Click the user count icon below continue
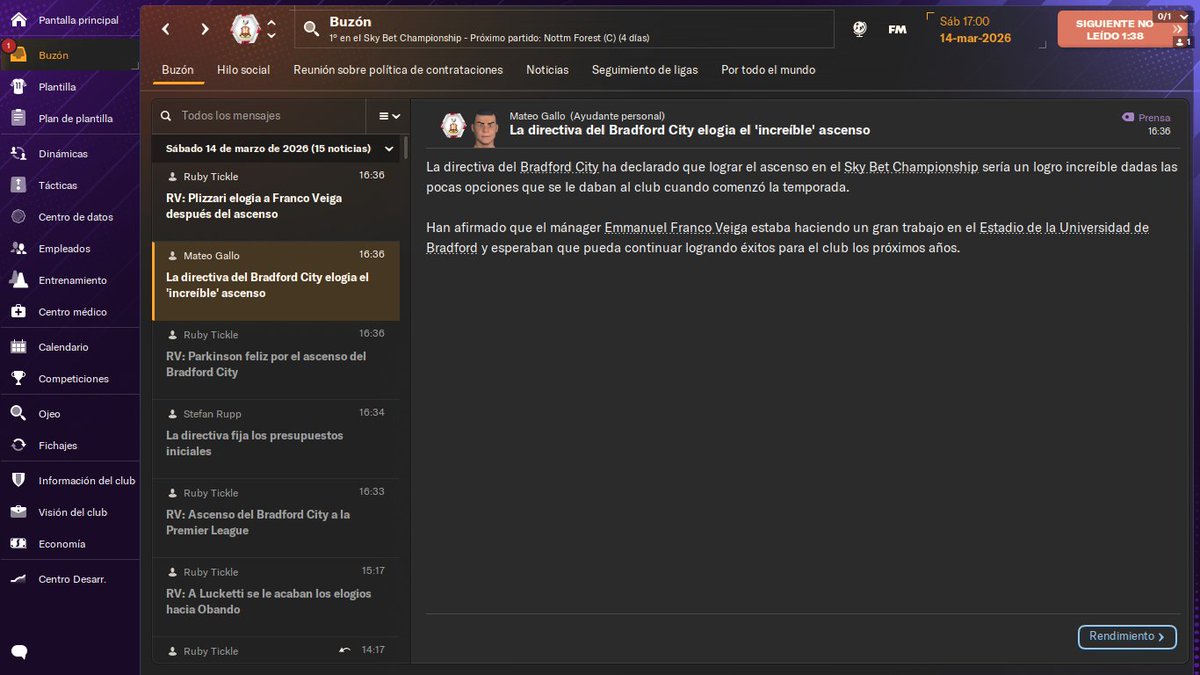1200x675 pixels. point(1181,42)
